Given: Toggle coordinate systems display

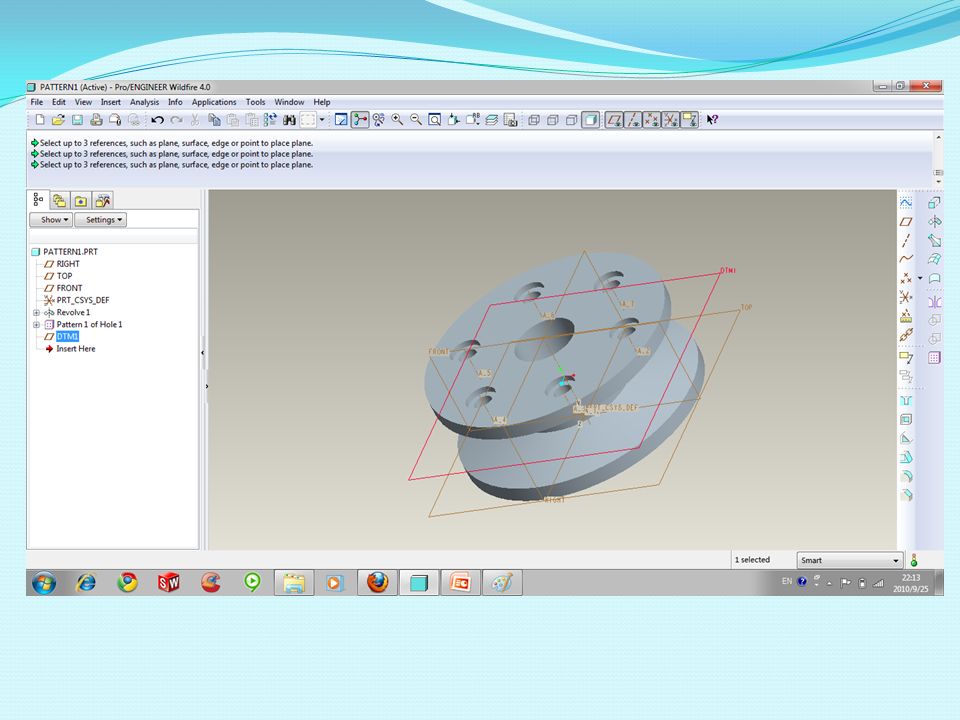Looking at the screenshot, I should coord(671,120).
